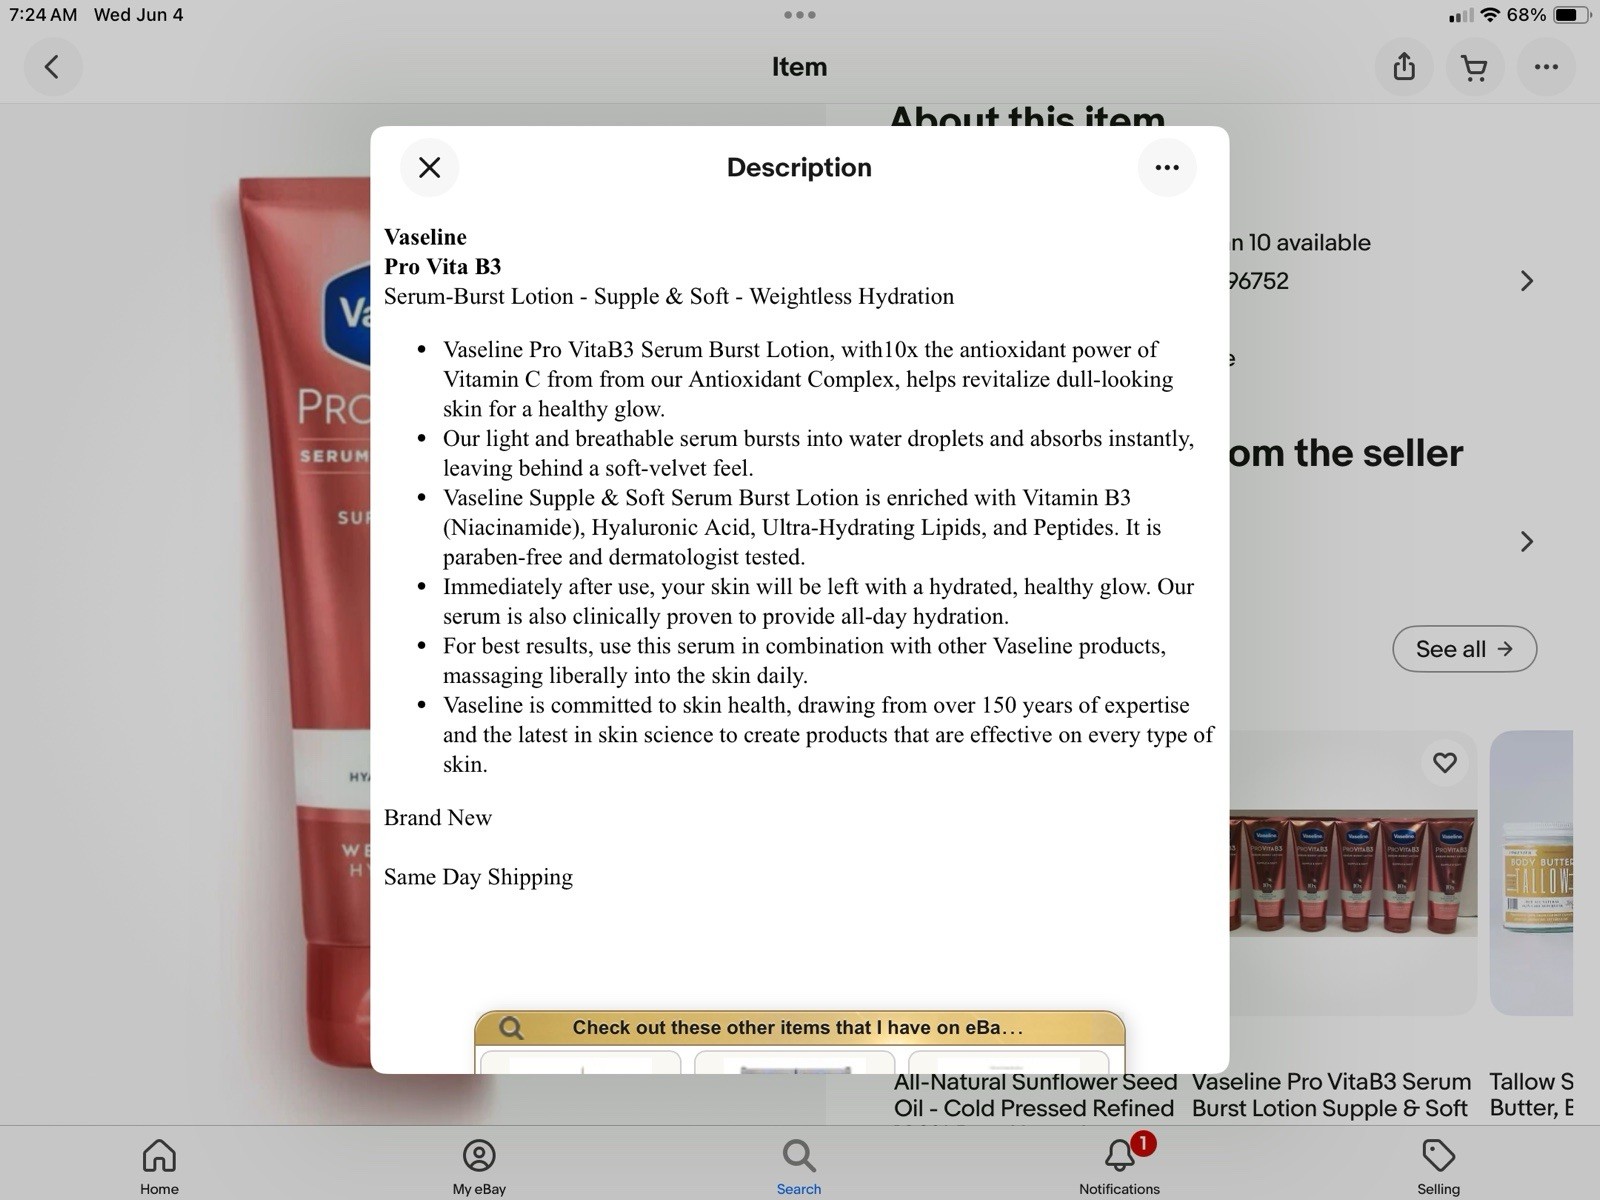Open All-Natural Sunflower Seed Oil listing title
The height and width of the screenshot is (1200, 1600).
pos(1035,1095)
